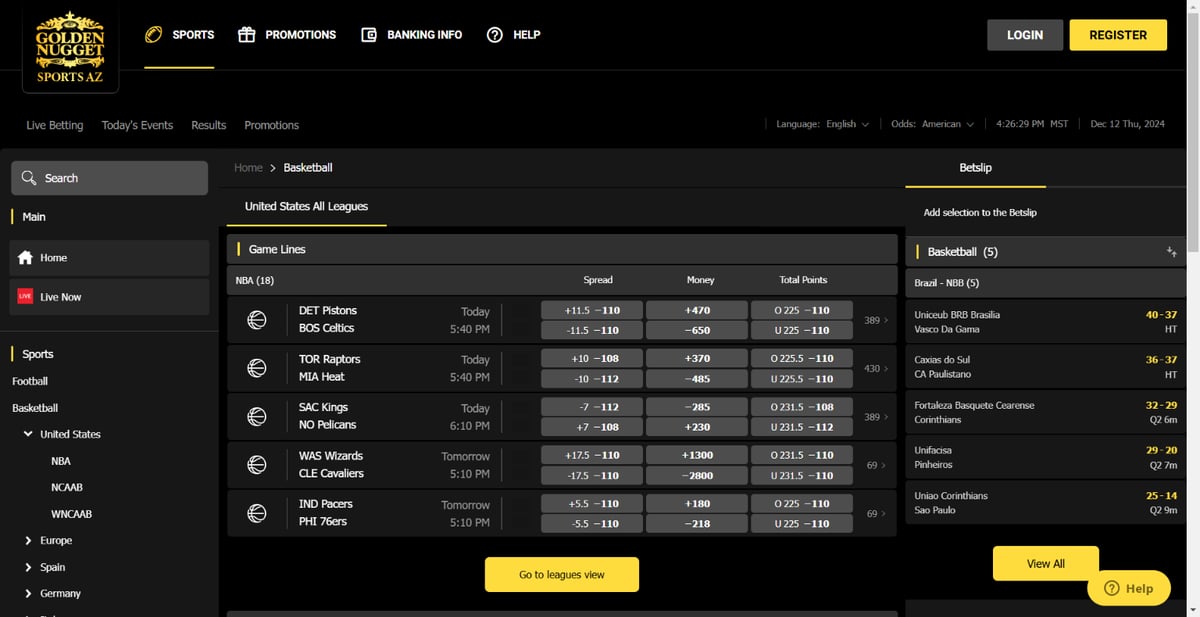1200x617 pixels.
Task: Pick CLE Cavaliers spread -17.5 -110
Action: pos(592,475)
